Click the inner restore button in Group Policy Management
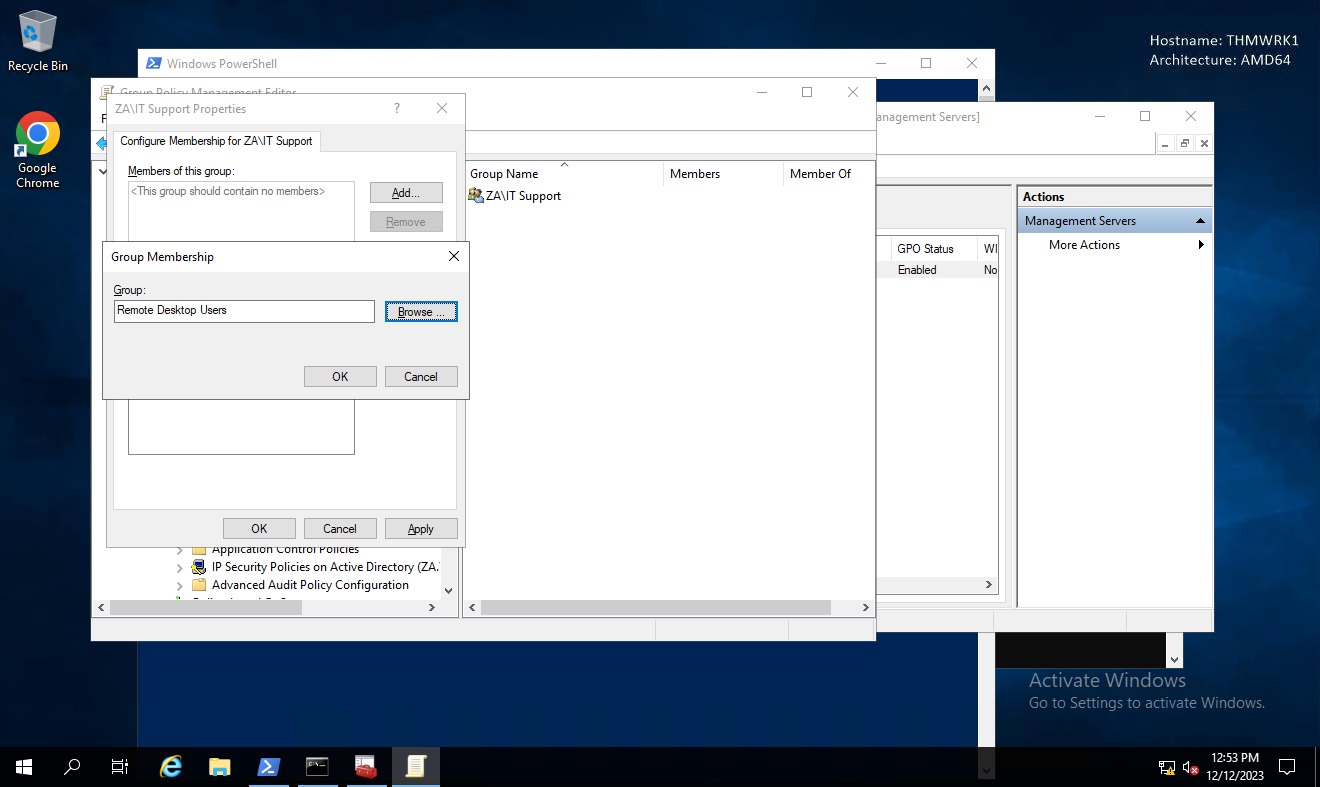Screen dimensions: 1320x787 click(1184, 143)
